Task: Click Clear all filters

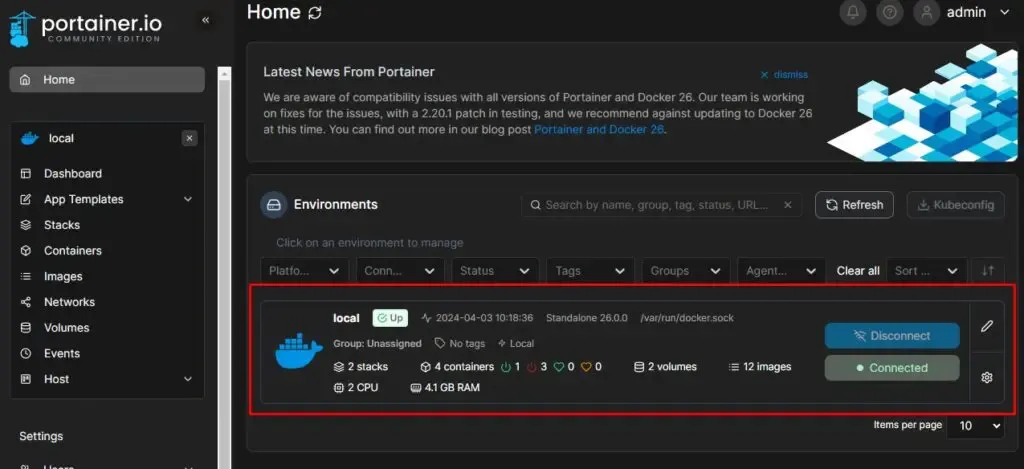Action: (x=858, y=270)
